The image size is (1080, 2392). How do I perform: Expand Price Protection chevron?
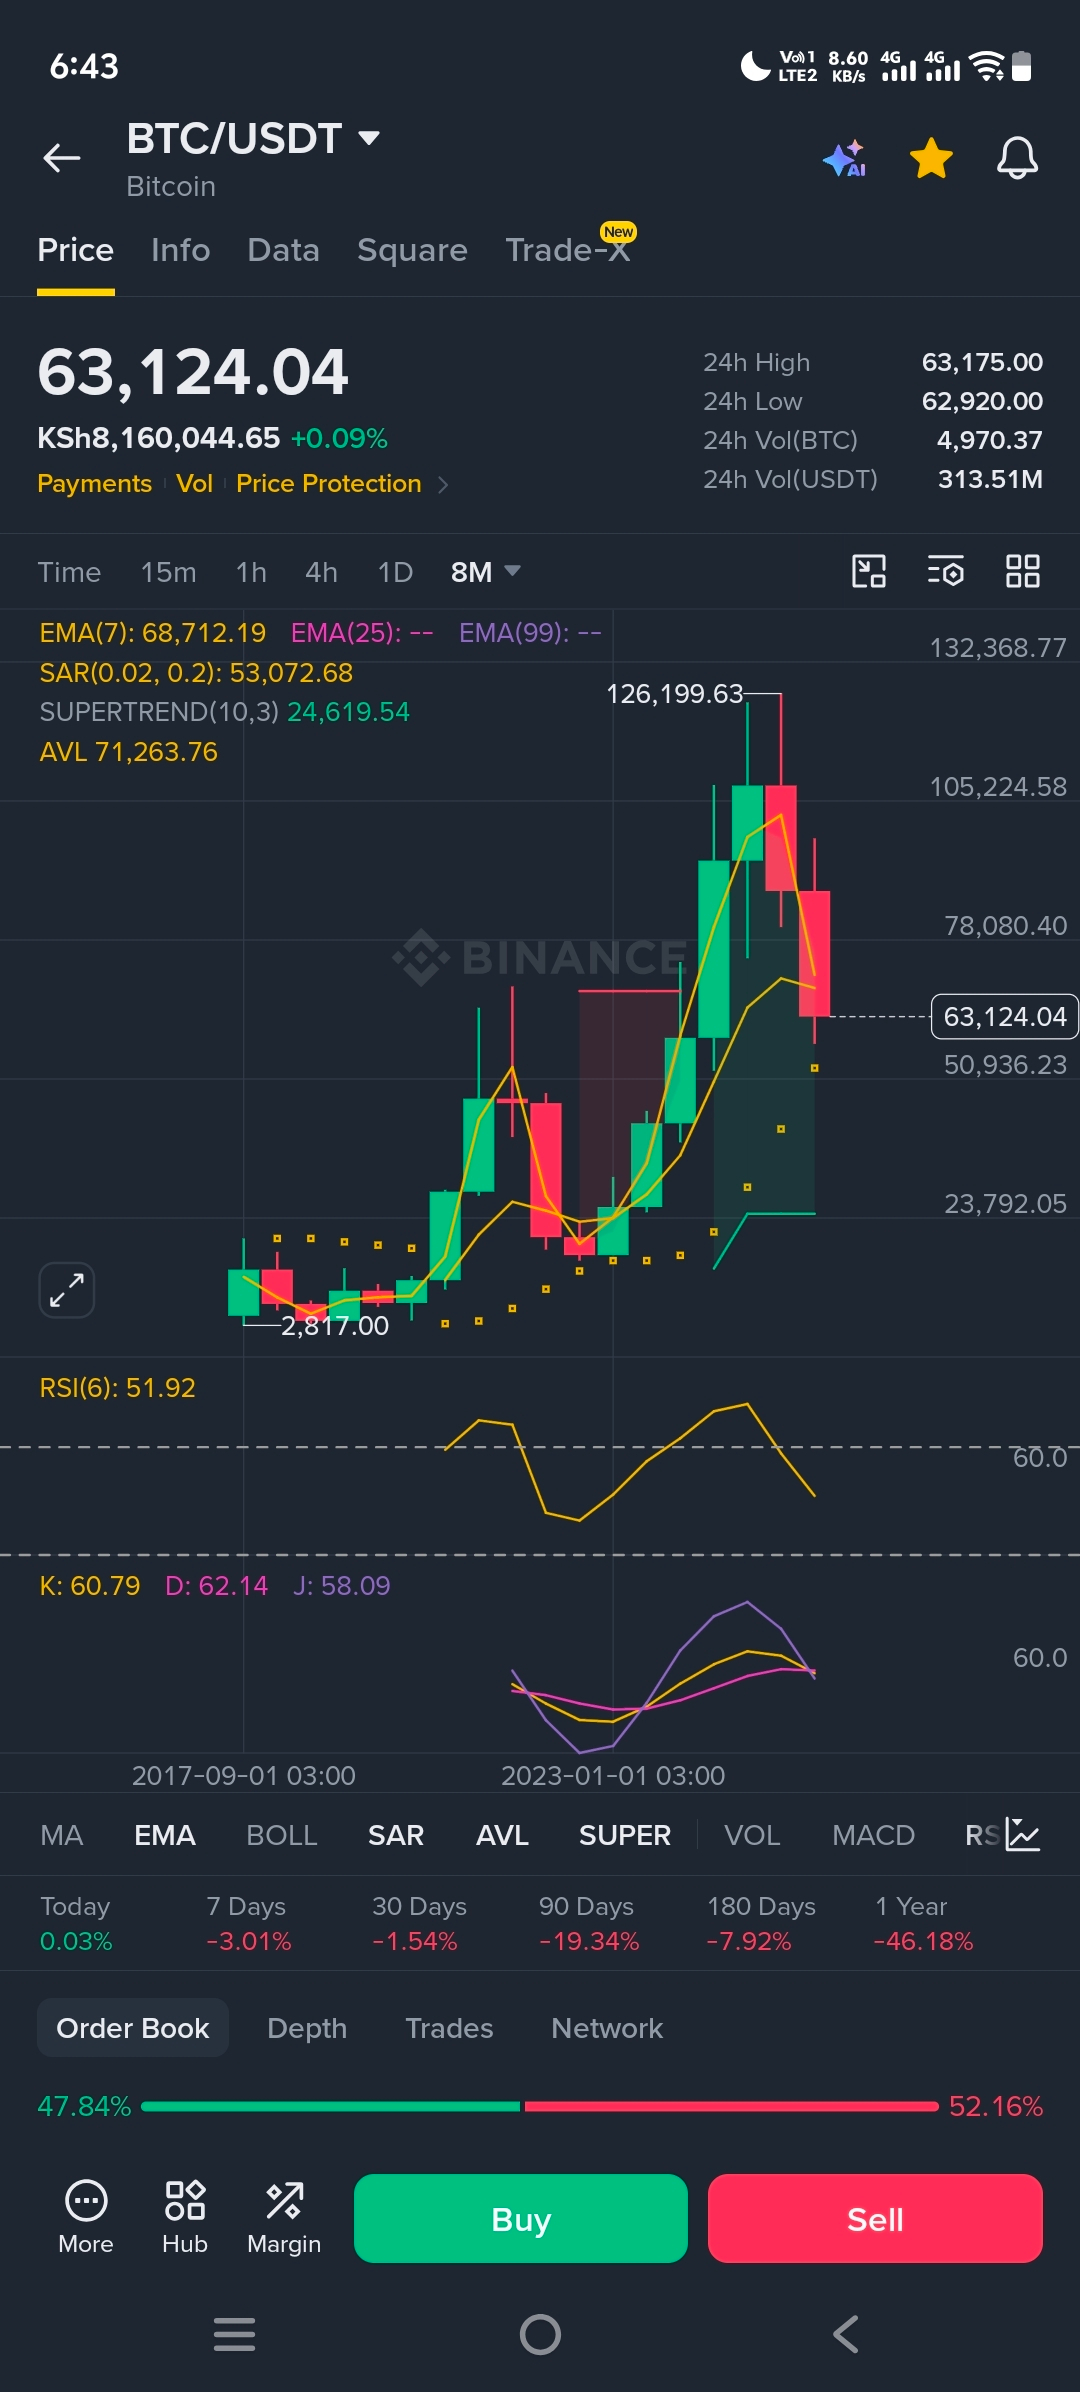pyautogui.click(x=443, y=485)
